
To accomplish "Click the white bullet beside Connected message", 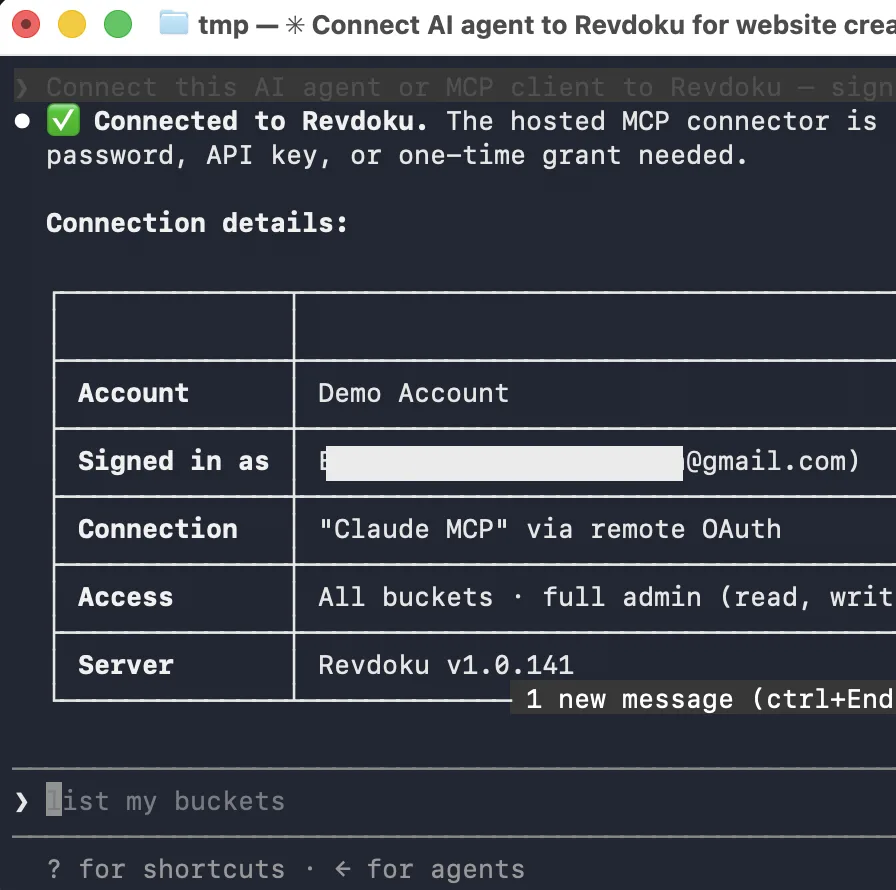I will tap(22, 121).
